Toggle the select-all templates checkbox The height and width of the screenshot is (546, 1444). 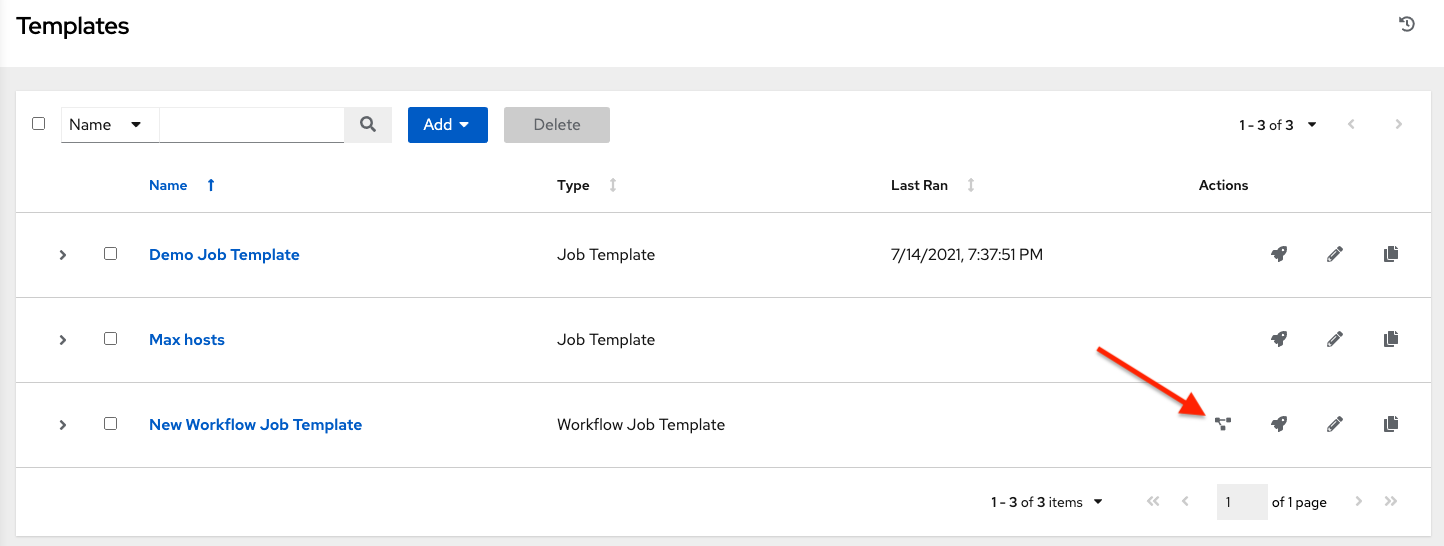39,124
